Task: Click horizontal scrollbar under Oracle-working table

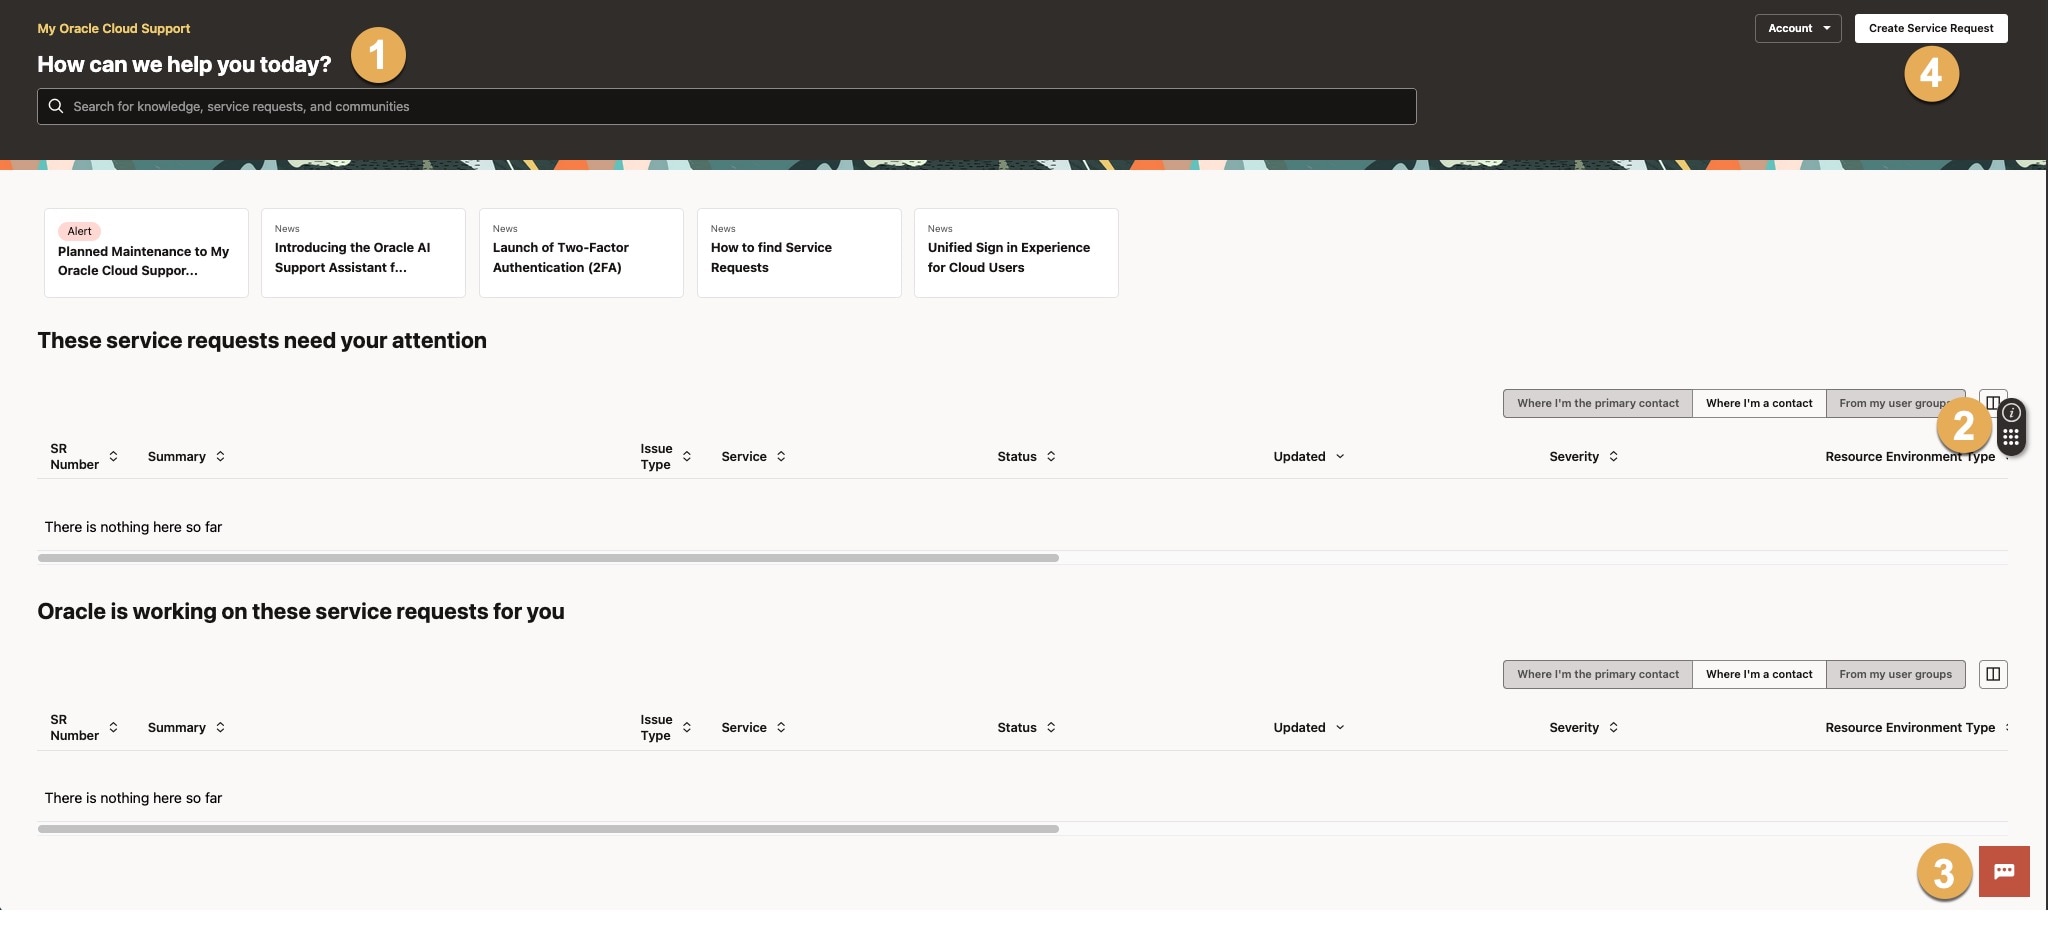Action: click(548, 829)
